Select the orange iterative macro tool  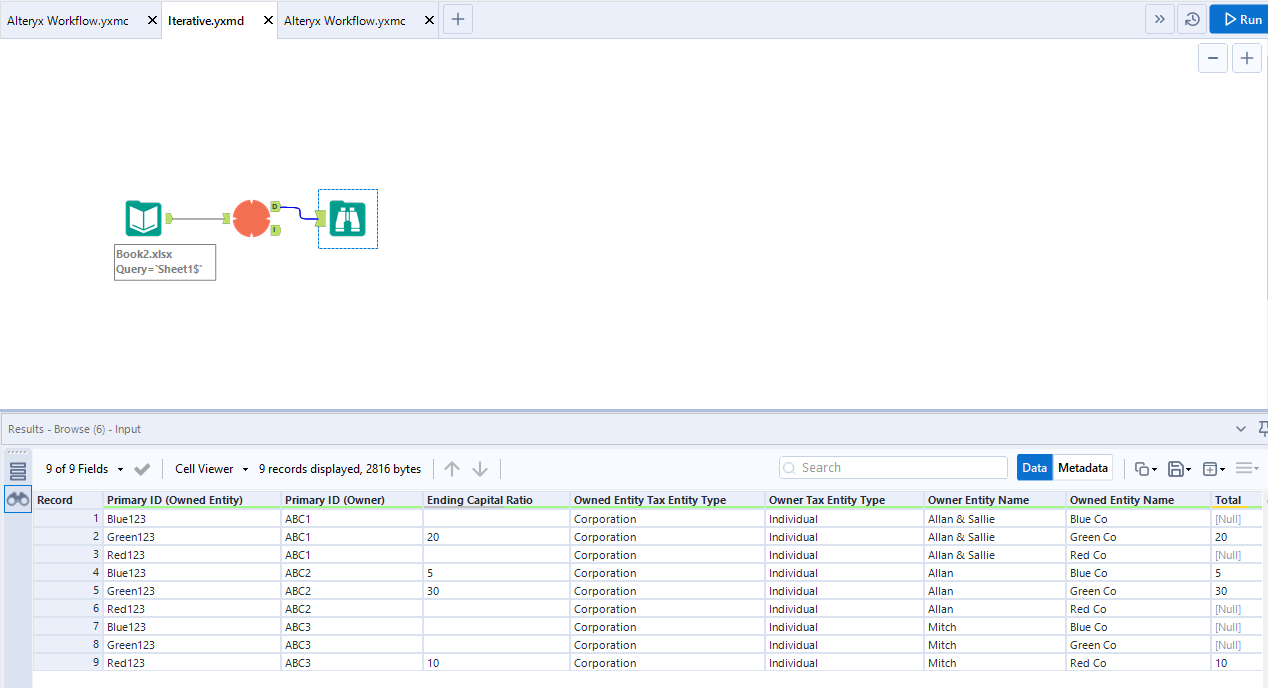click(x=253, y=218)
